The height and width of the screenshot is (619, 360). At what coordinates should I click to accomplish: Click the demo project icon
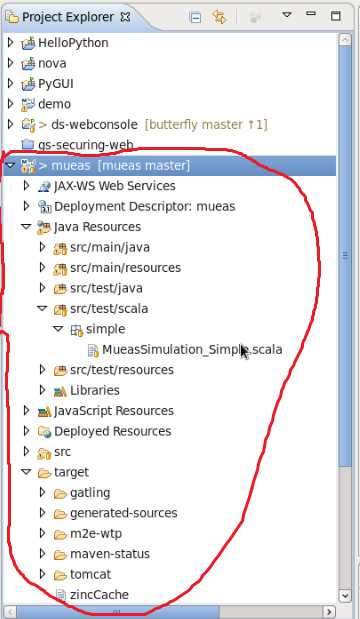(x=28, y=104)
